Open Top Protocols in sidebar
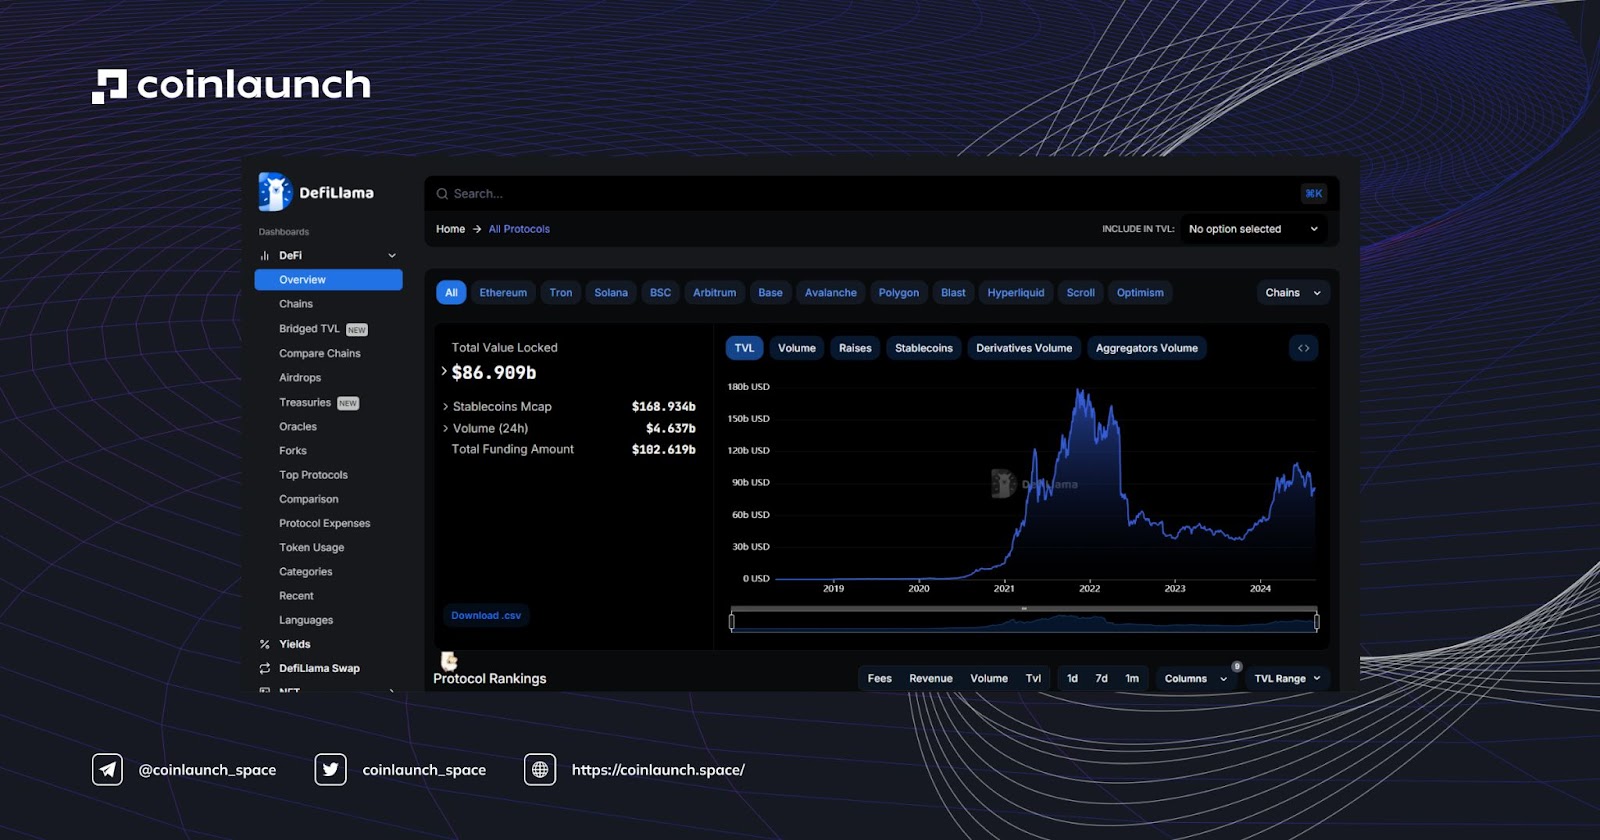 click(x=314, y=475)
